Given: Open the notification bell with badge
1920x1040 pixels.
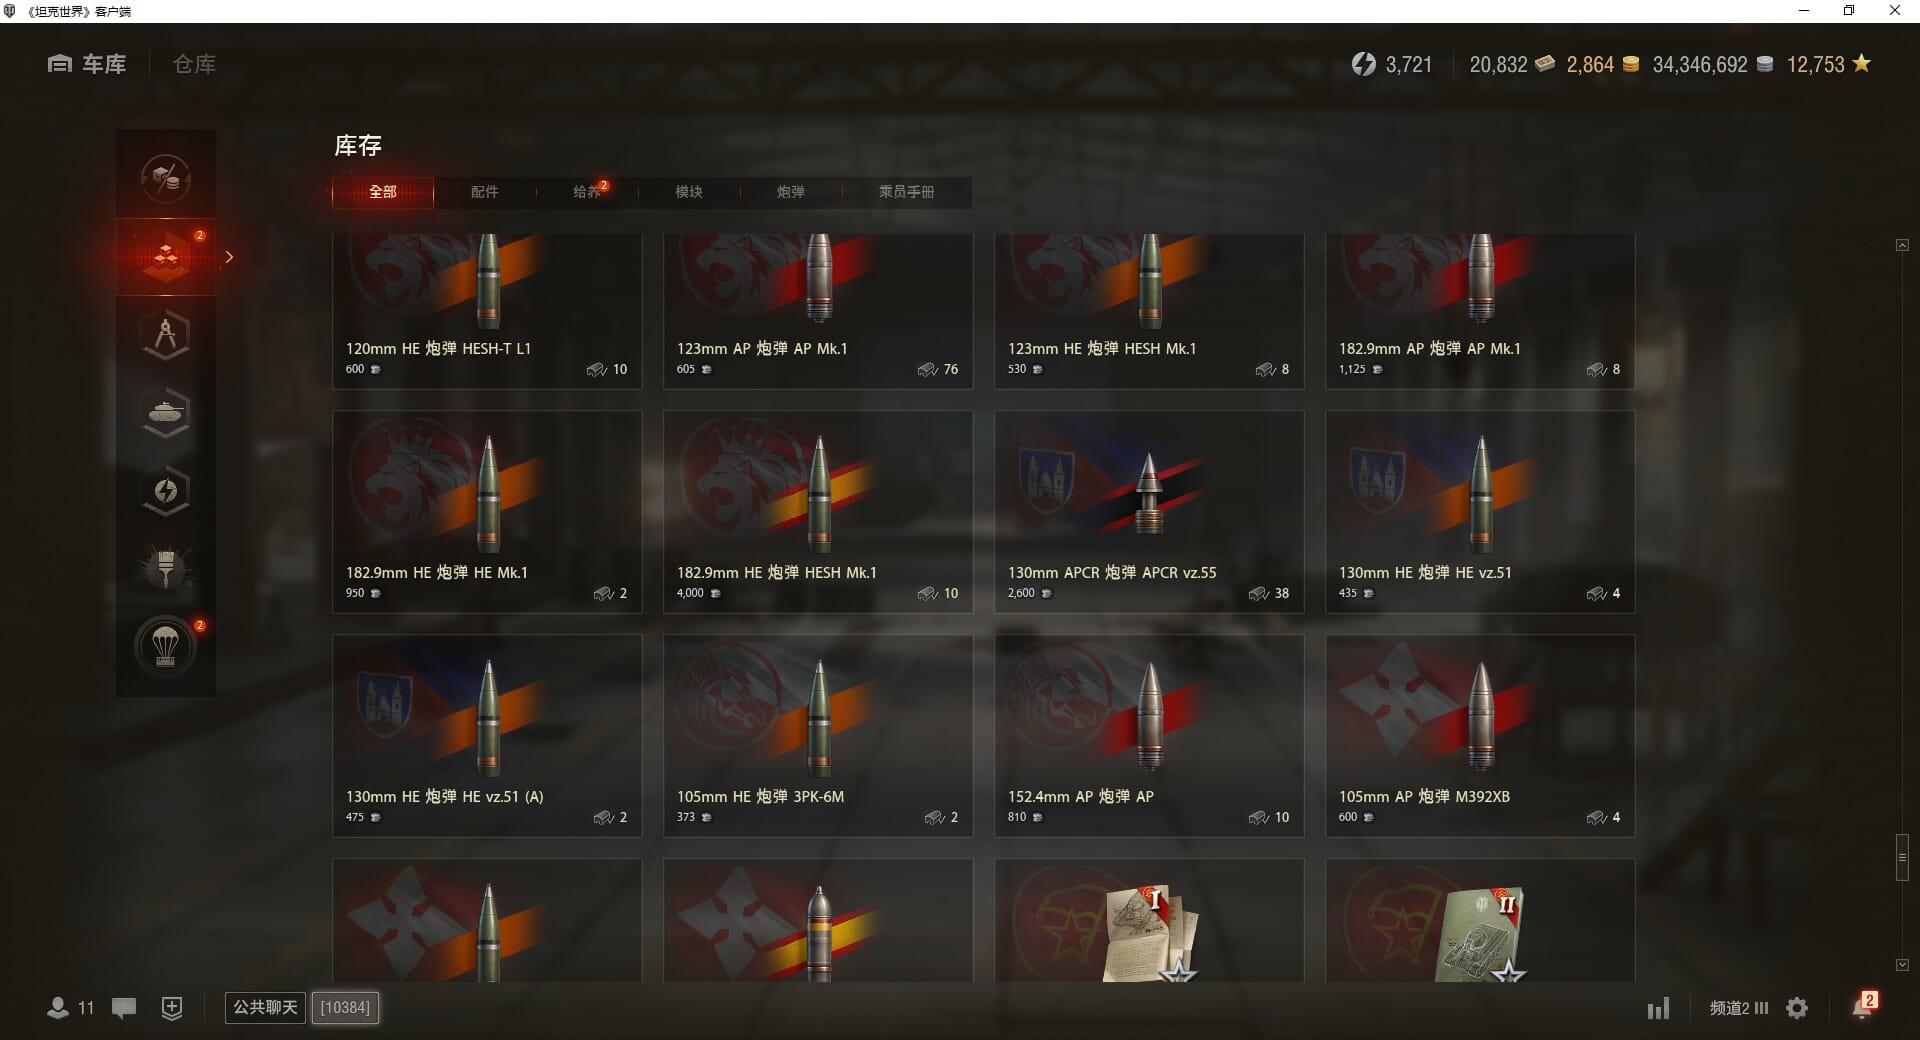Looking at the screenshot, I should pos(1863,1006).
